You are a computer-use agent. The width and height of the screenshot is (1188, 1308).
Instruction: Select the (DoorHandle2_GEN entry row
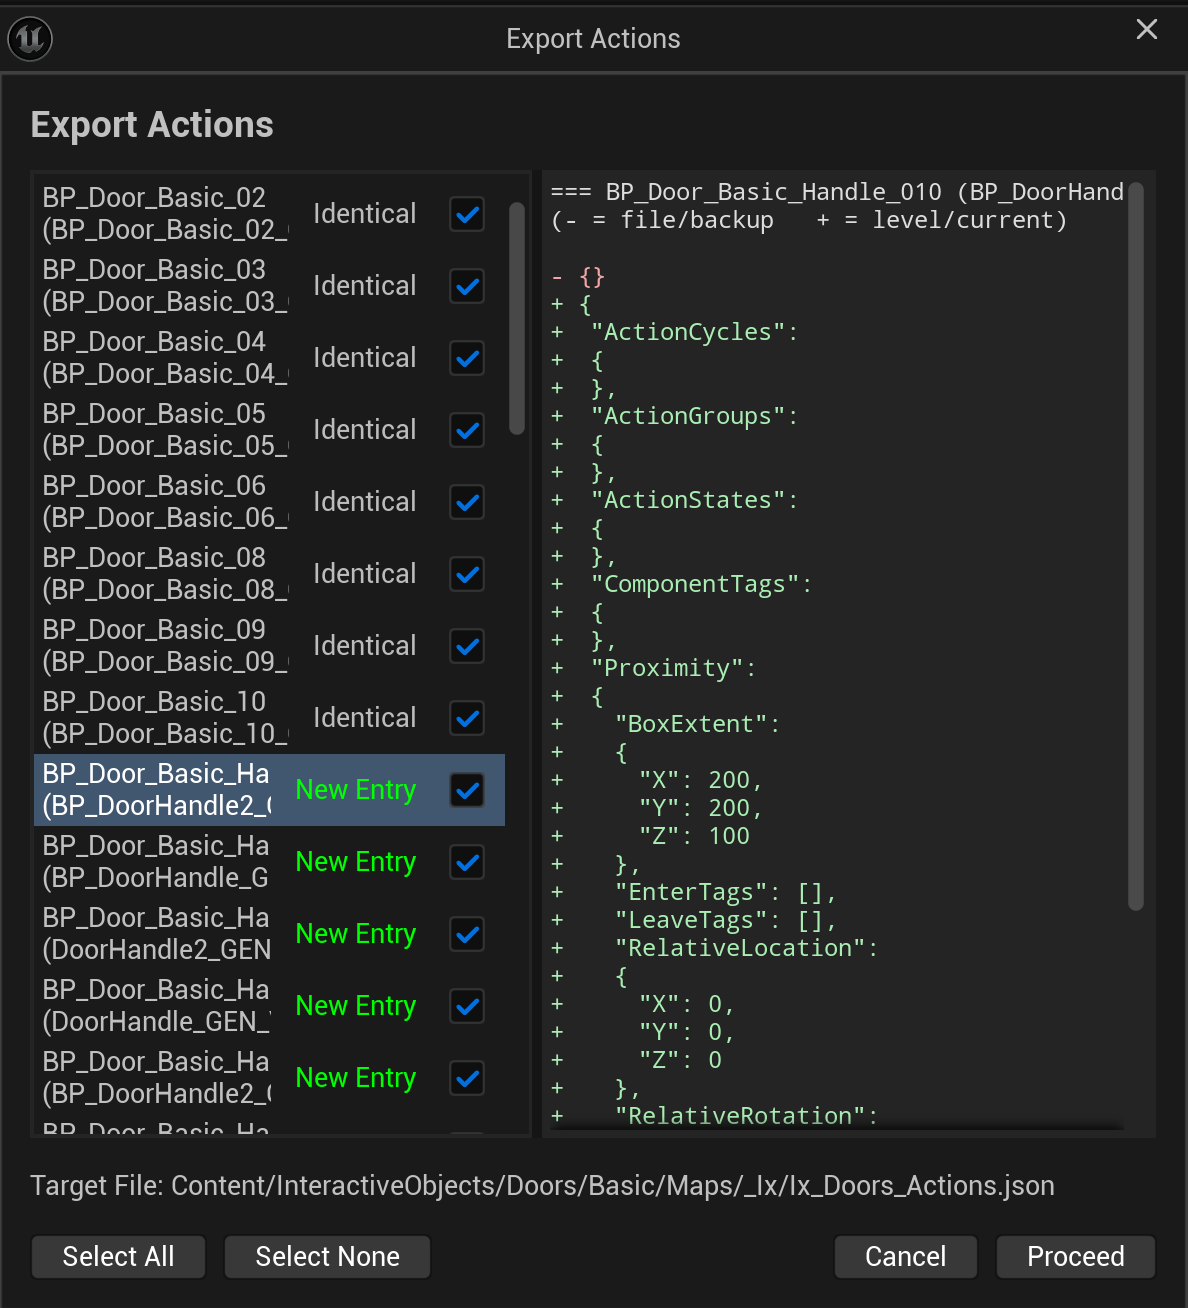tap(269, 934)
